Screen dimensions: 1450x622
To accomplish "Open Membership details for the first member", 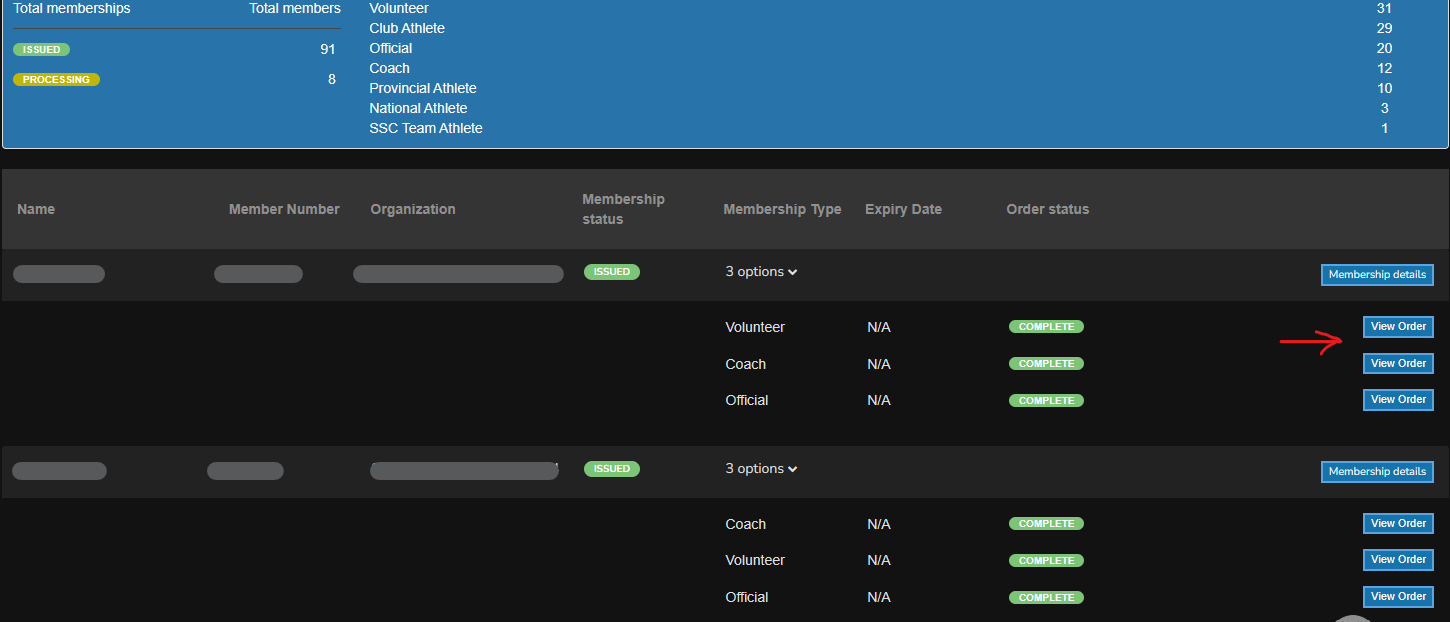I will [x=1377, y=275].
